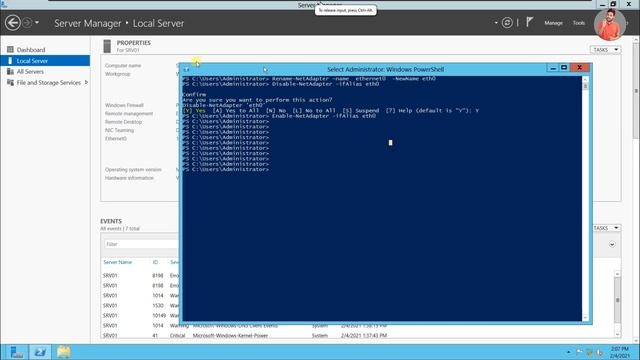Expand the Events filter options chevron
The width and height of the screenshot is (640, 360).
pos(612,244)
